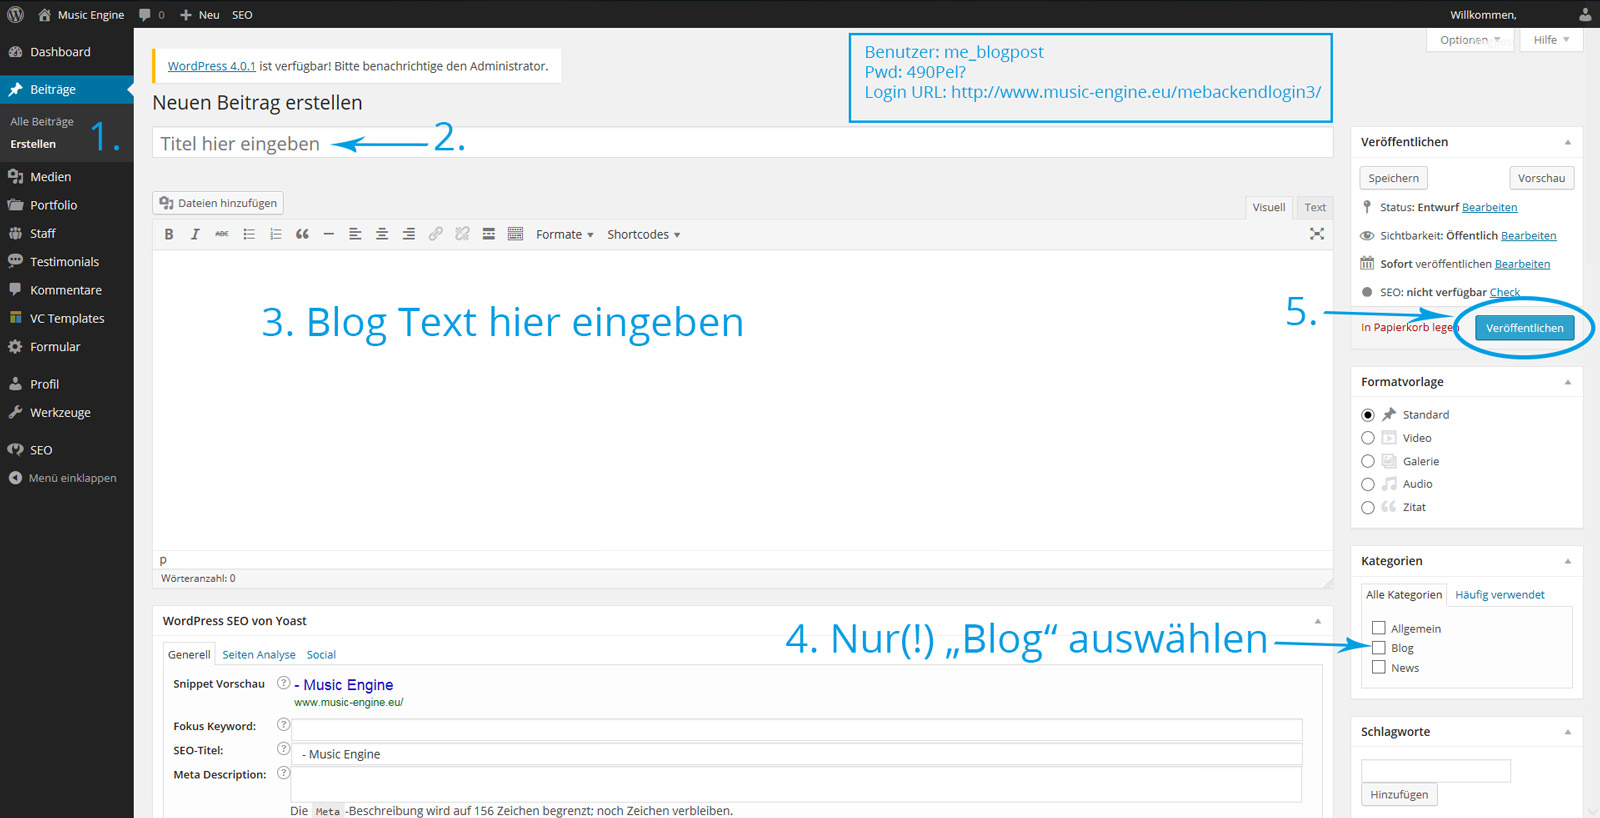
Task: Align text right
Action: (x=408, y=234)
